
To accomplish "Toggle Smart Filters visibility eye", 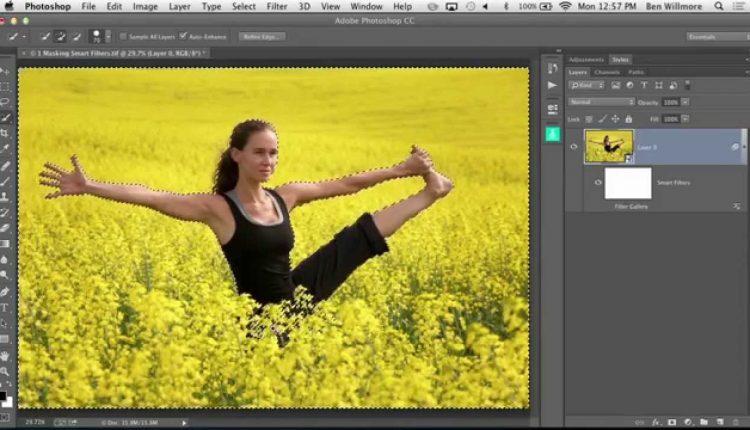I will [598, 182].
